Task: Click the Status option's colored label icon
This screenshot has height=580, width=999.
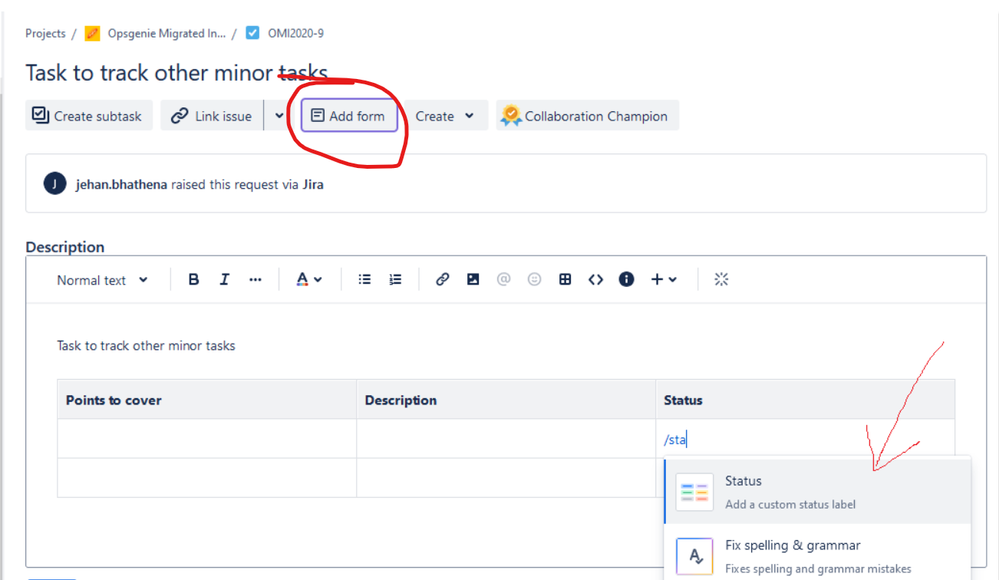Action: click(694, 492)
